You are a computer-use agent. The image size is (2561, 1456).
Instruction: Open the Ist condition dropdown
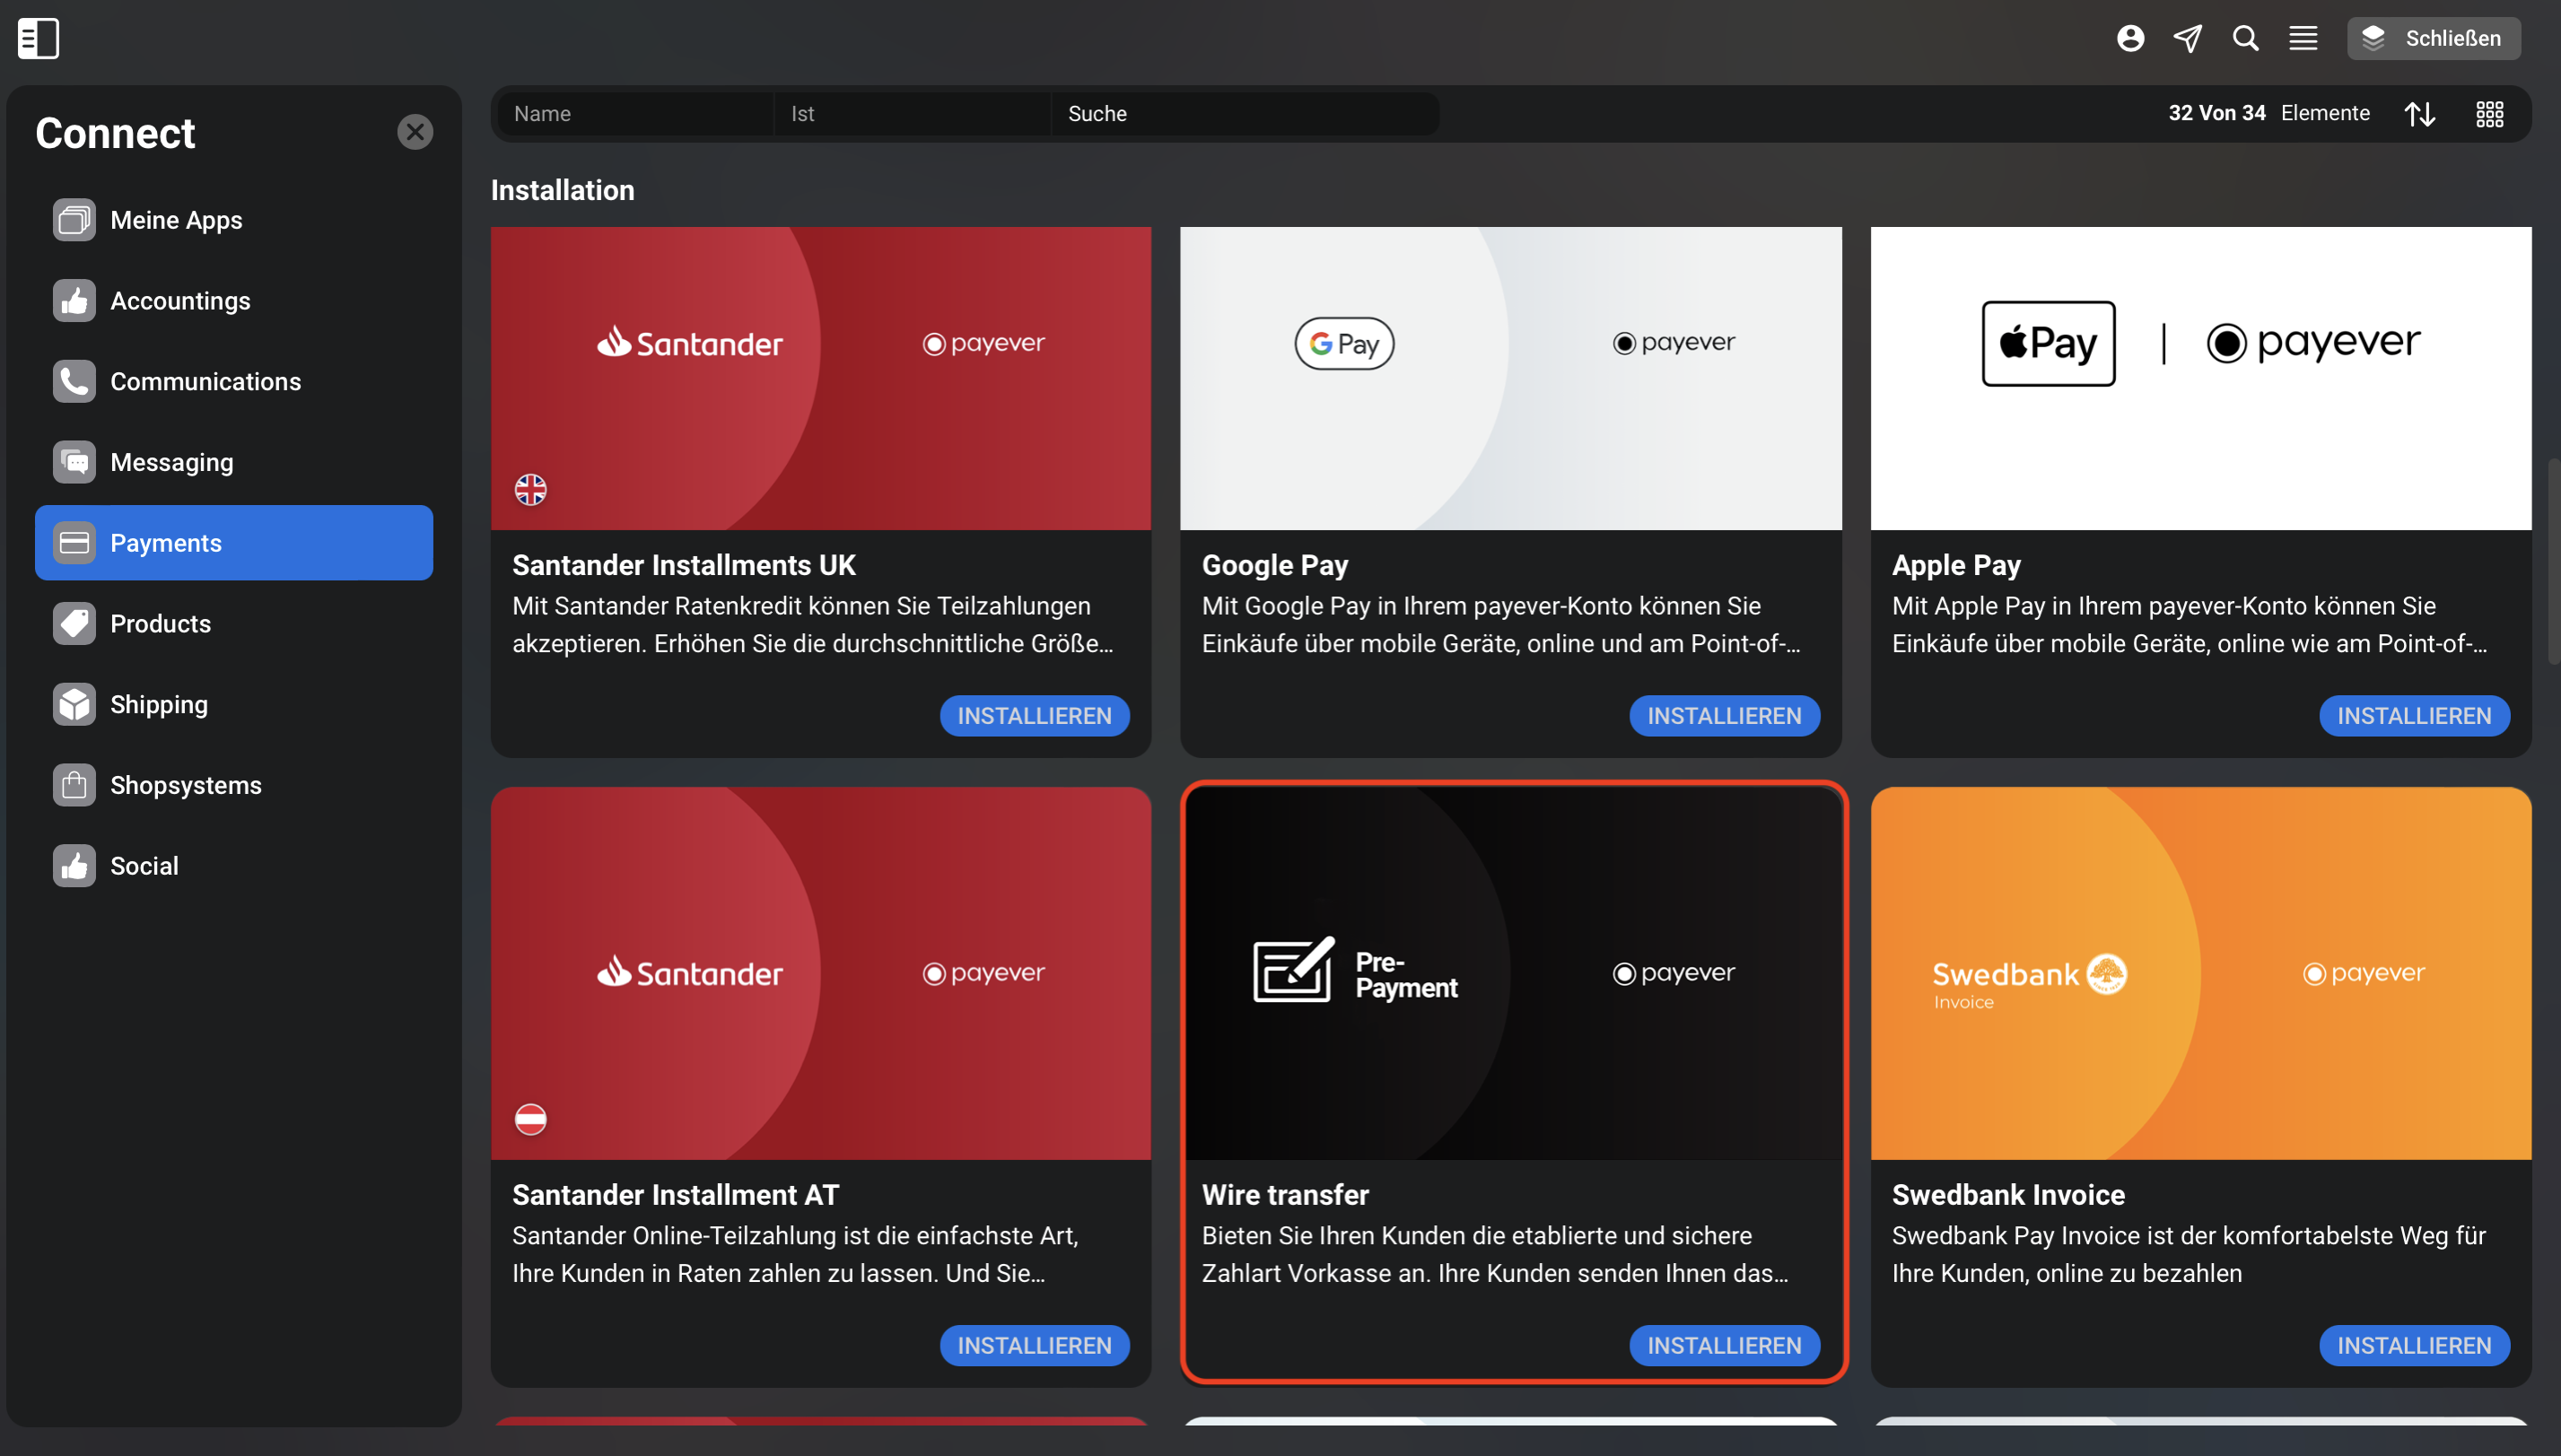point(912,114)
